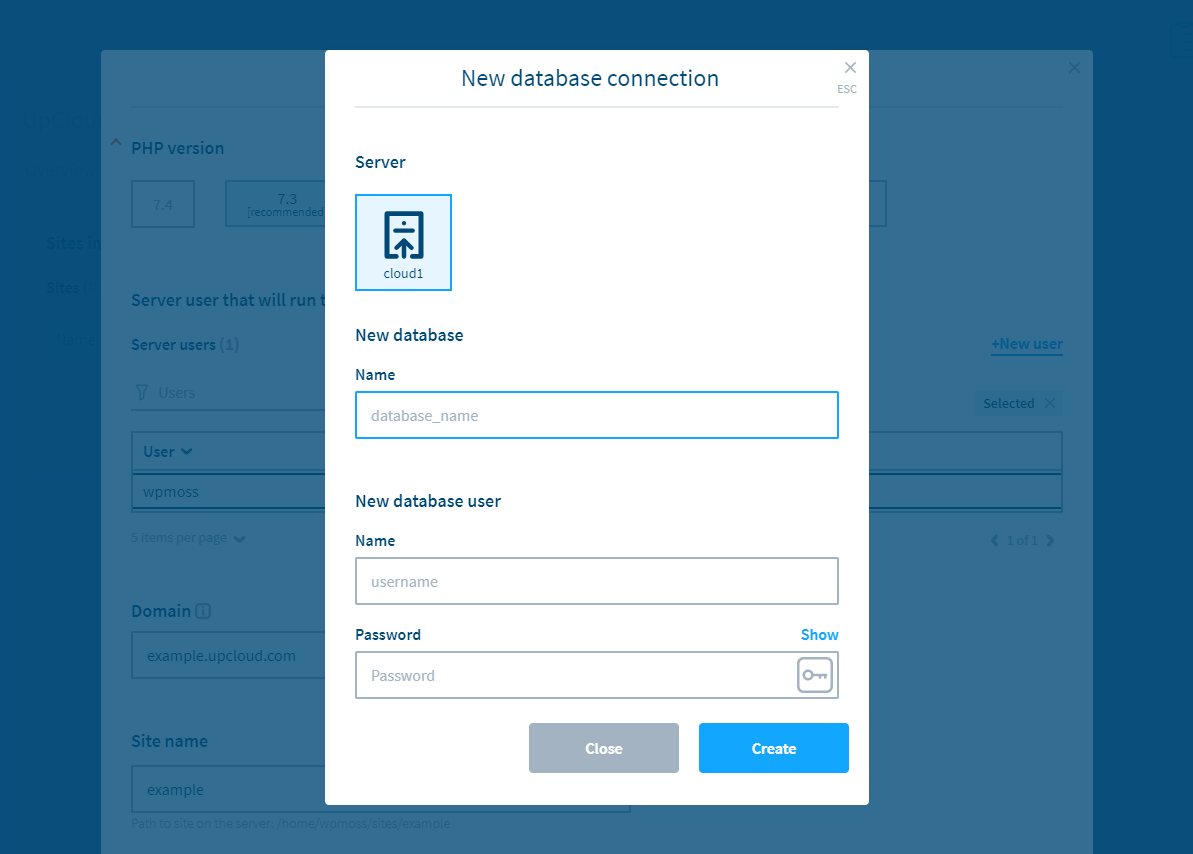Go to next page of server users

click(1050, 540)
